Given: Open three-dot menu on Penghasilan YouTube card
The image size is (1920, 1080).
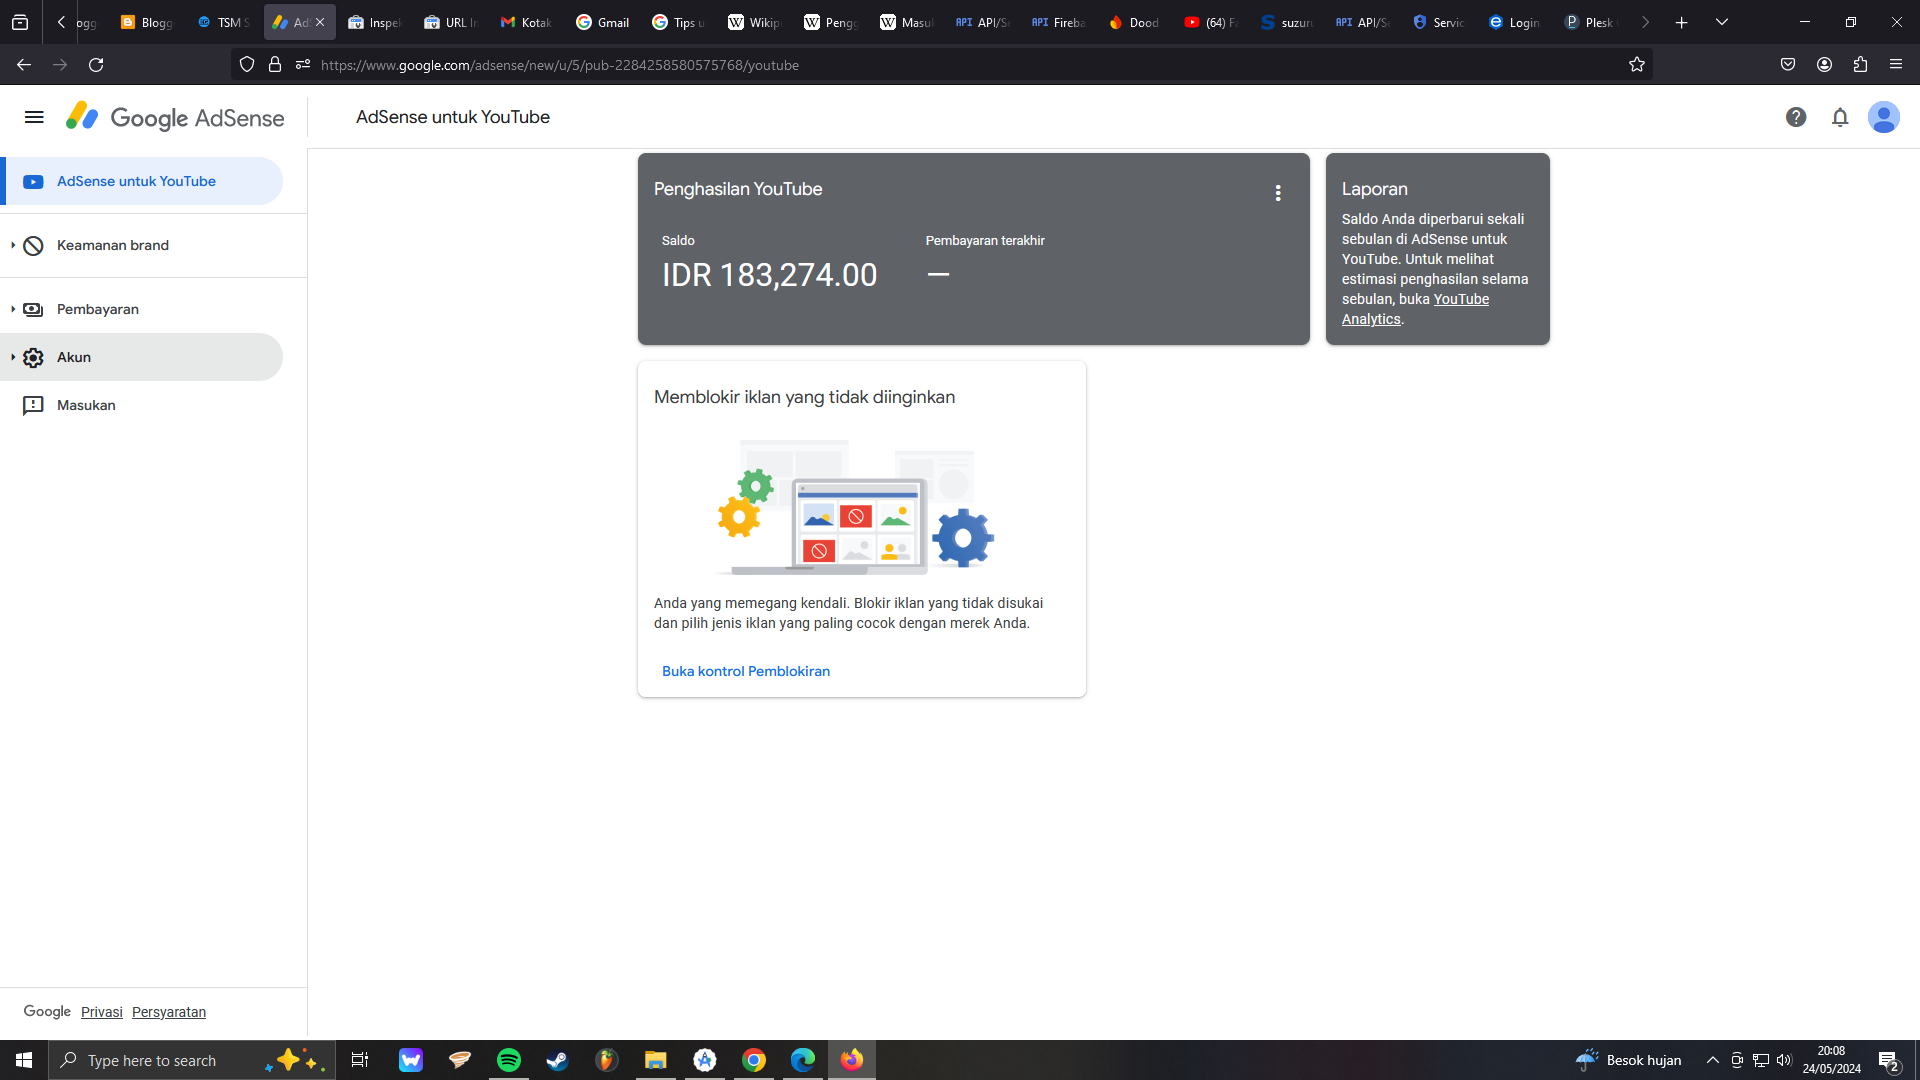Looking at the screenshot, I should pos(1278,193).
